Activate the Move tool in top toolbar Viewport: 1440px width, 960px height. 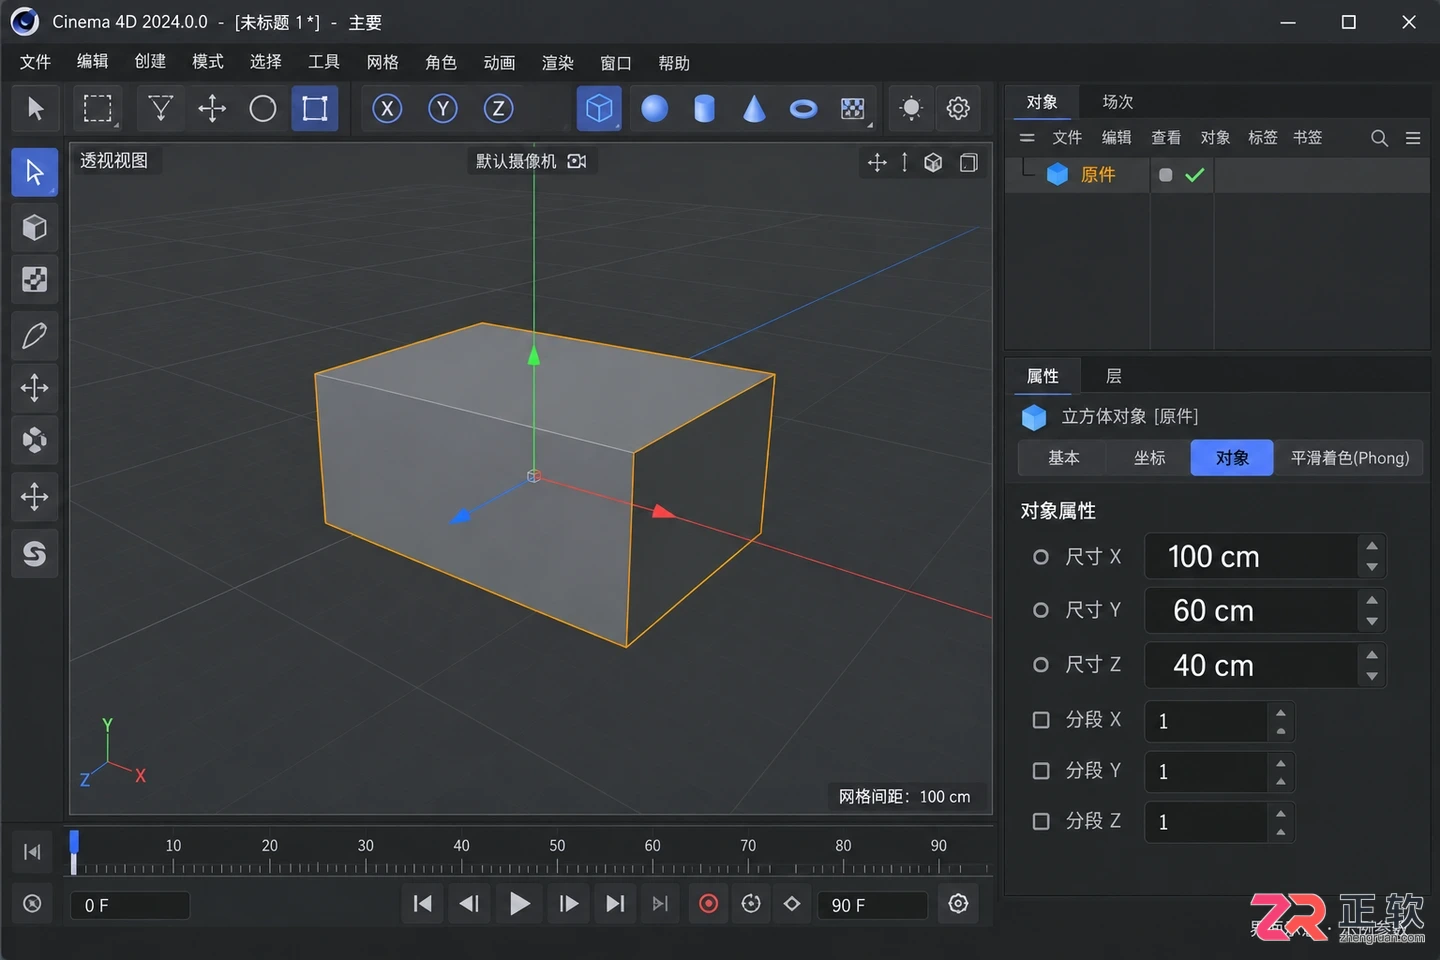pos(212,108)
